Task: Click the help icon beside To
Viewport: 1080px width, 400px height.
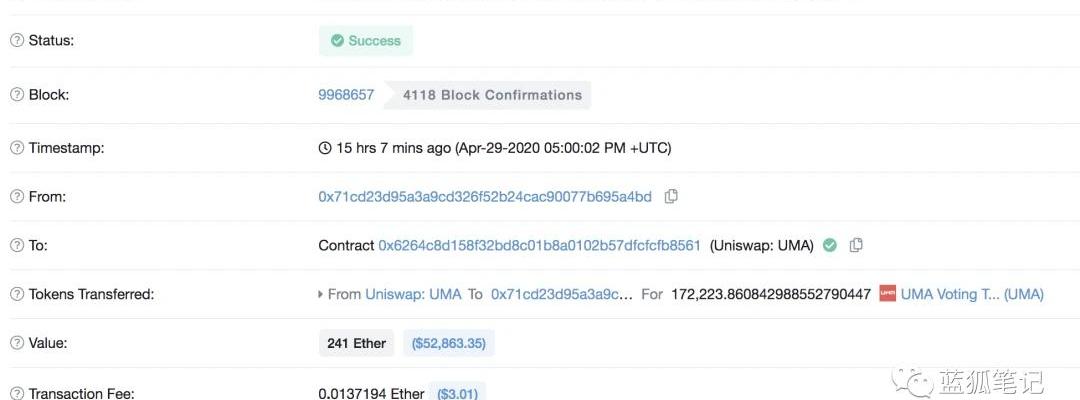Action: [x=17, y=245]
